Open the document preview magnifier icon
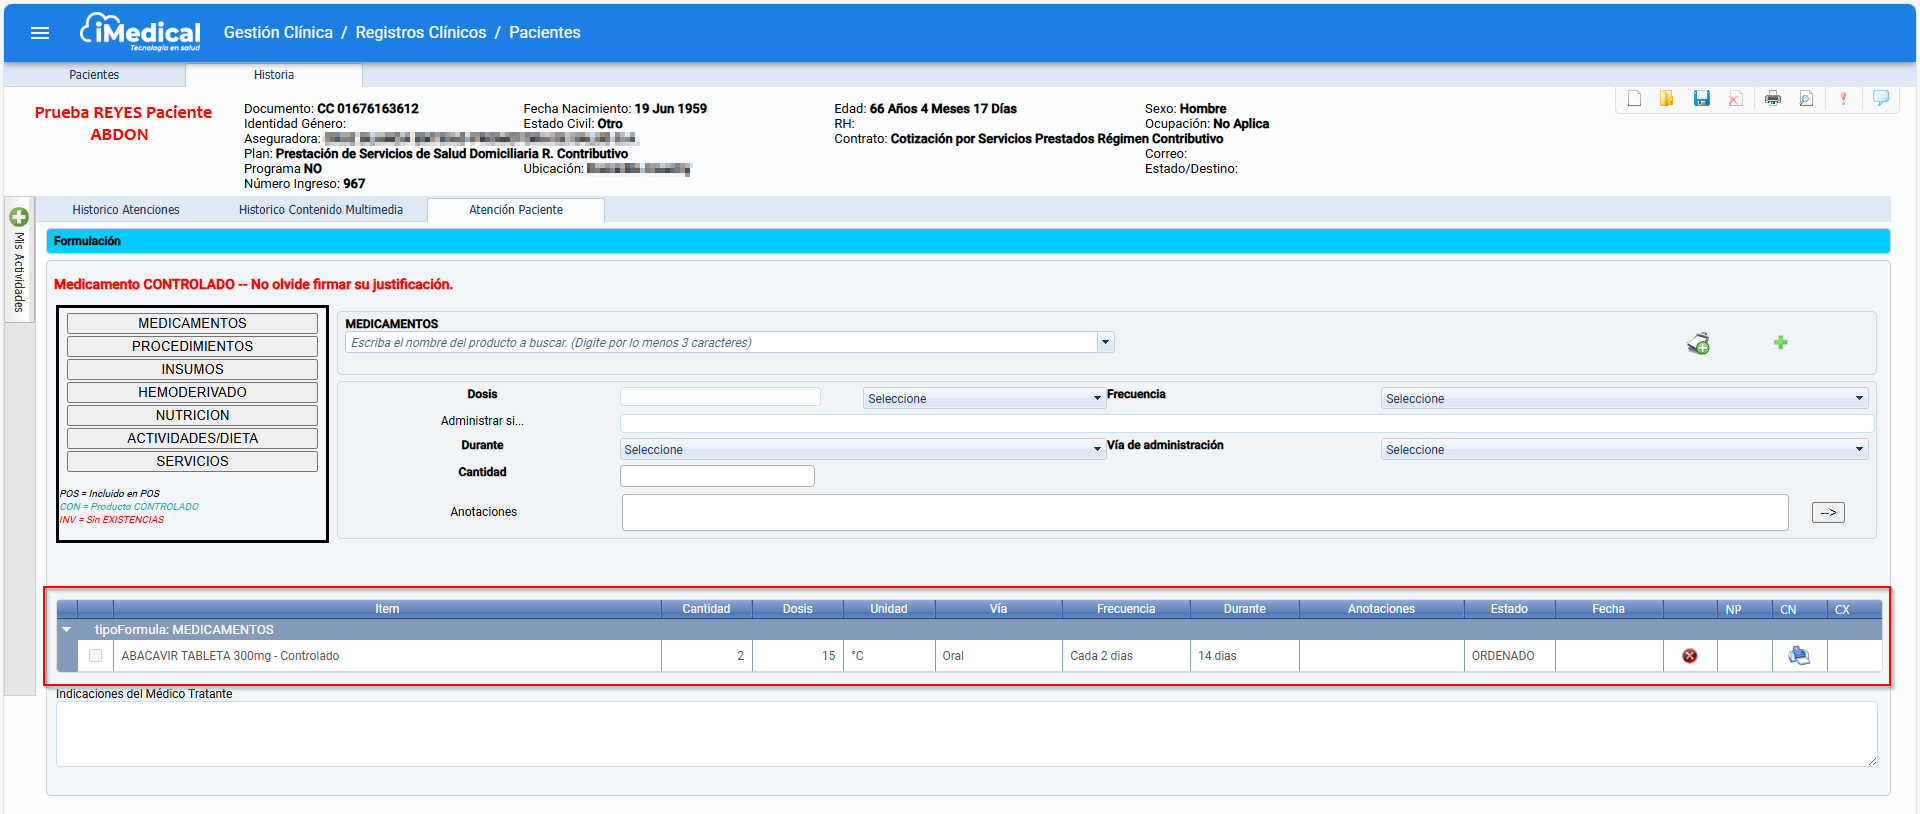The image size is (1920, 814). [x=1806, y=98]
